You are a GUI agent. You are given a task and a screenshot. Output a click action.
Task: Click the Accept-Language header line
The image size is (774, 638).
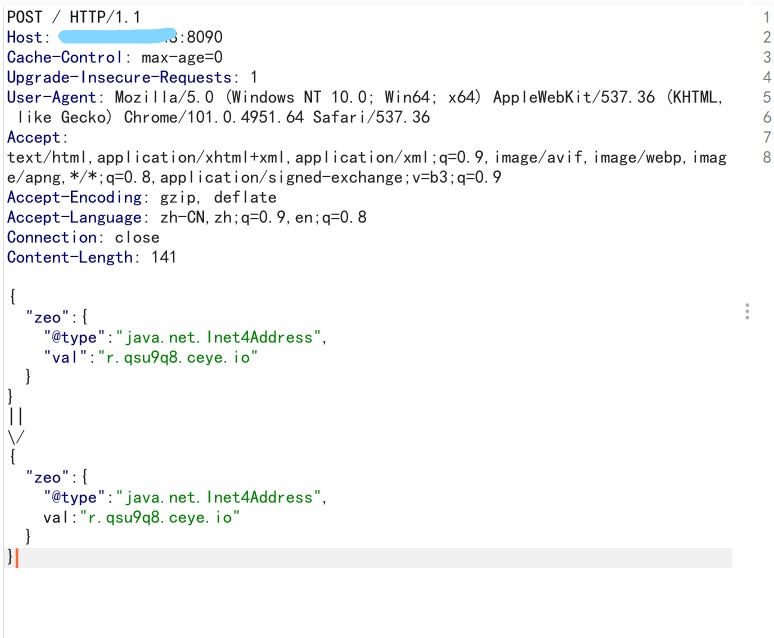[x=187, y=217]
